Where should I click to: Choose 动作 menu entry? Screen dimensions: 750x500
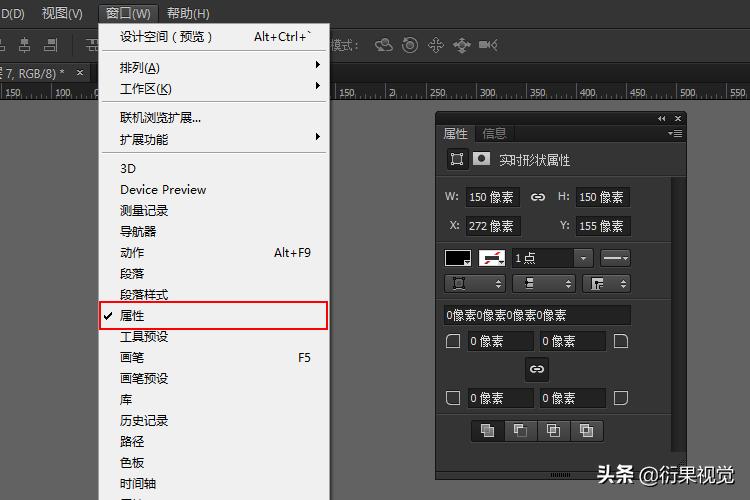214,253
